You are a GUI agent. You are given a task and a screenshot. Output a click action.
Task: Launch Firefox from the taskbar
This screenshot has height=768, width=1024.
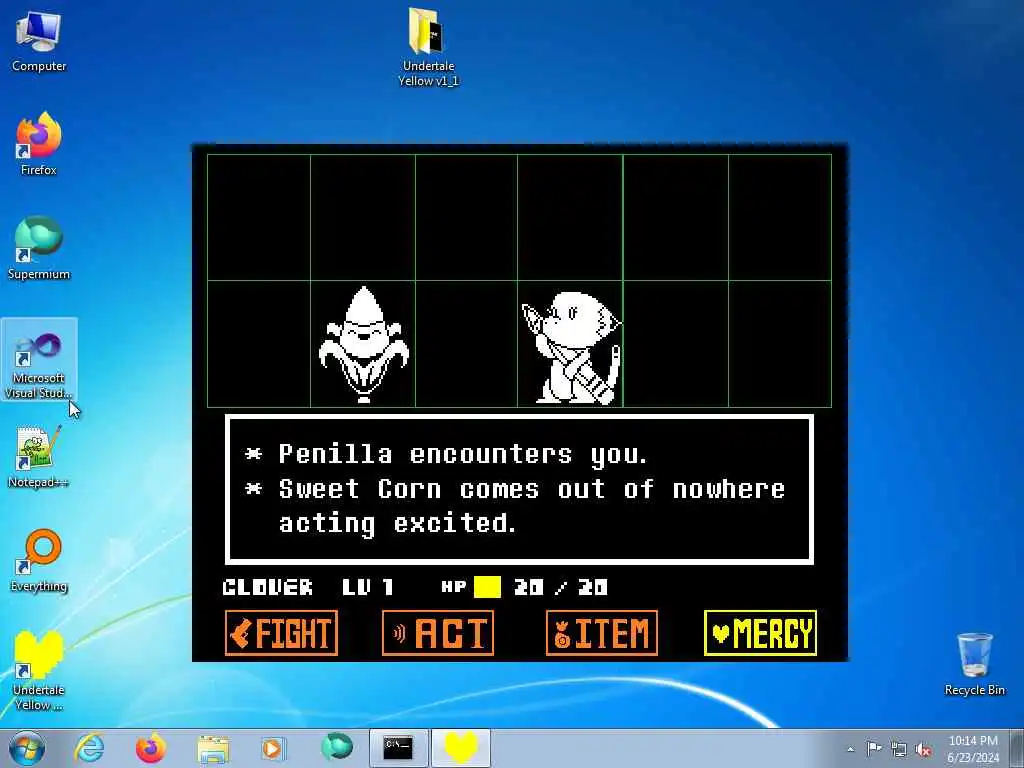tap(151, 748)
